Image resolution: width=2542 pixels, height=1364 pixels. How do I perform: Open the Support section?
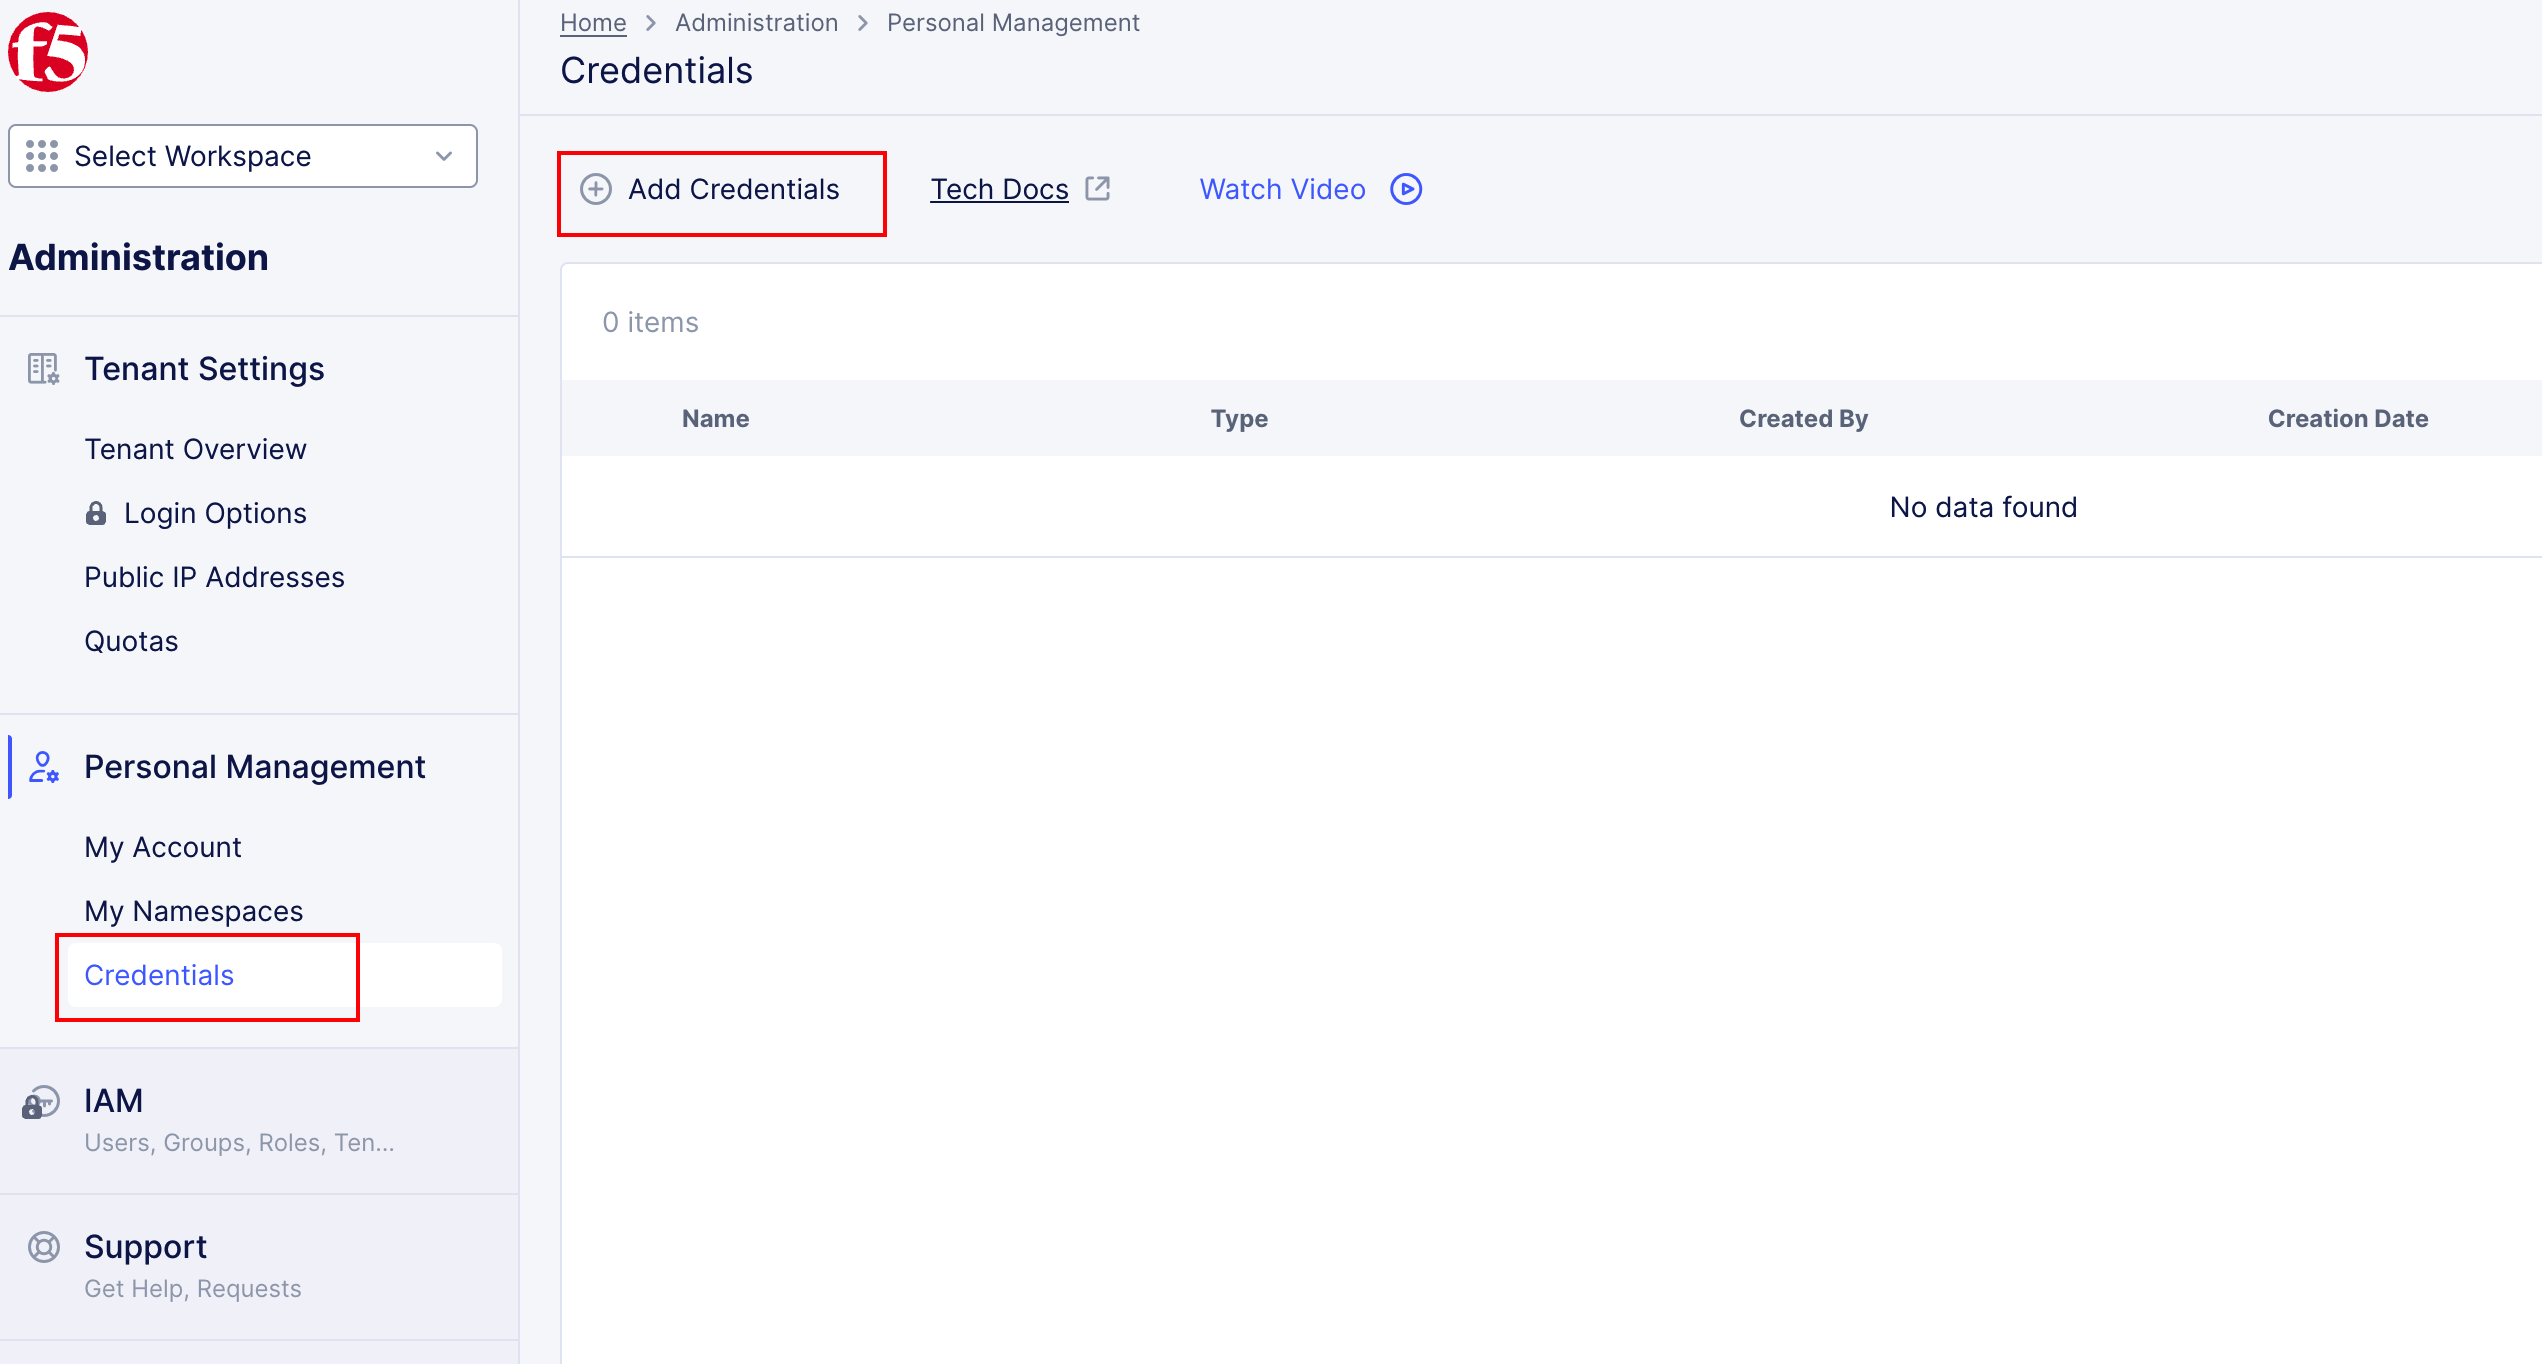point(145,1247)
